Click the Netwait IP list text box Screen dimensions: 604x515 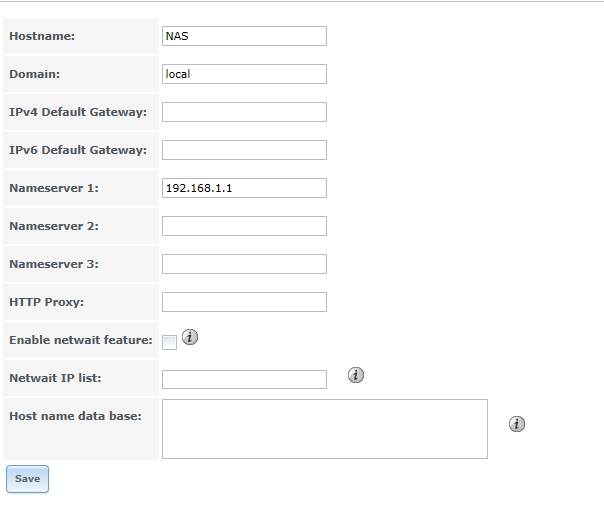point(244,379)
